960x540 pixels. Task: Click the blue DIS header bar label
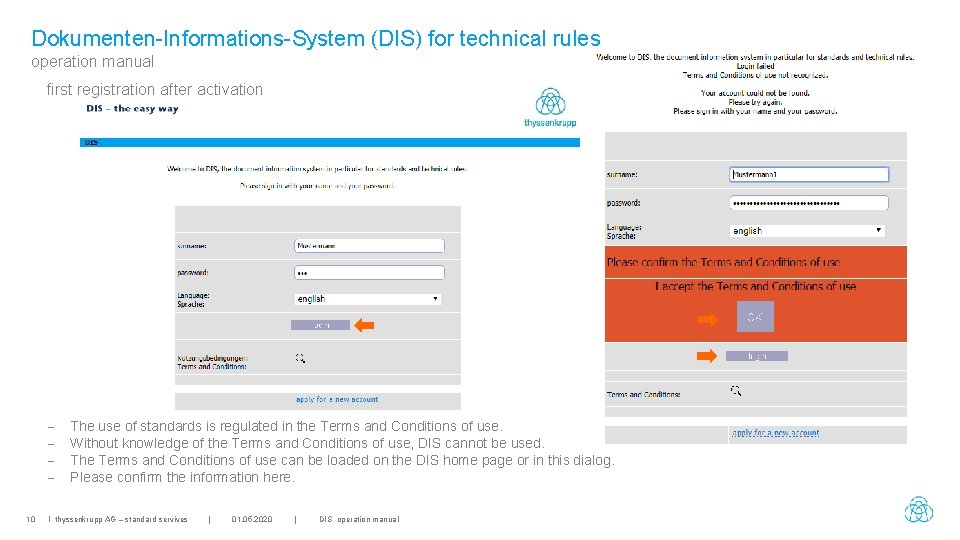91,142
